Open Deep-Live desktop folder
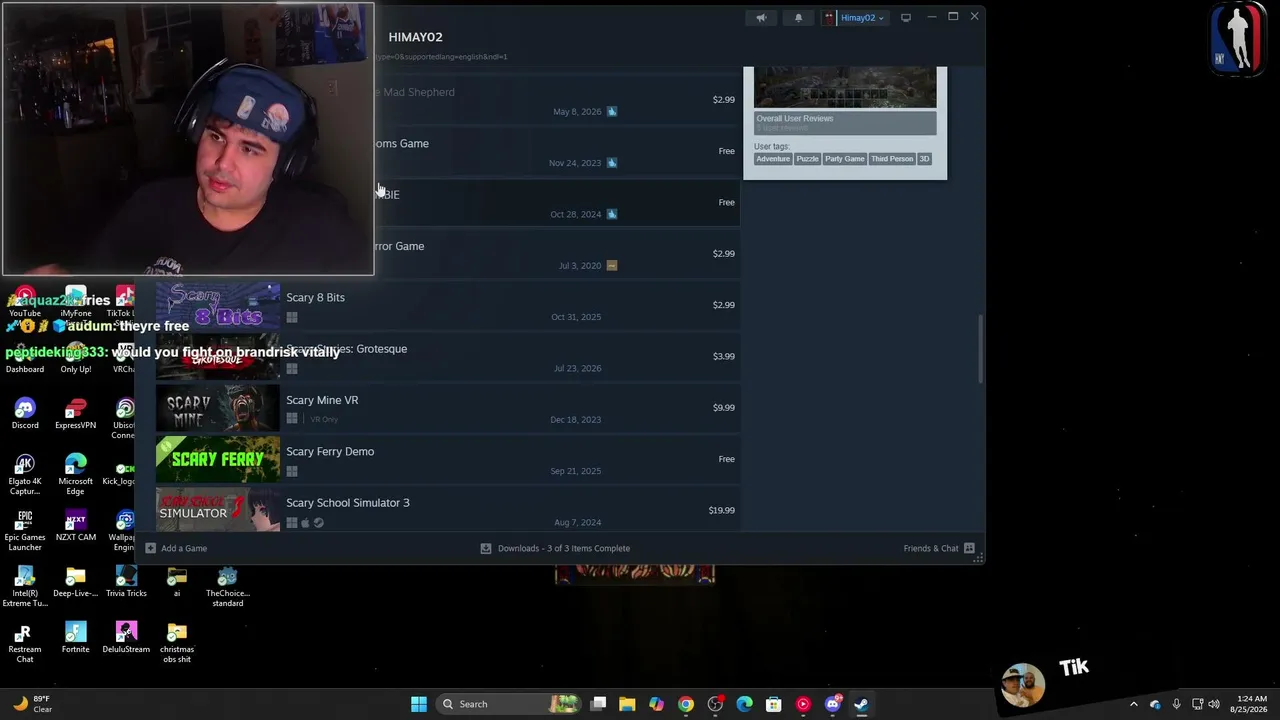Image resolution: width=1280 pixels, height=720 pixels. [75, 582]
